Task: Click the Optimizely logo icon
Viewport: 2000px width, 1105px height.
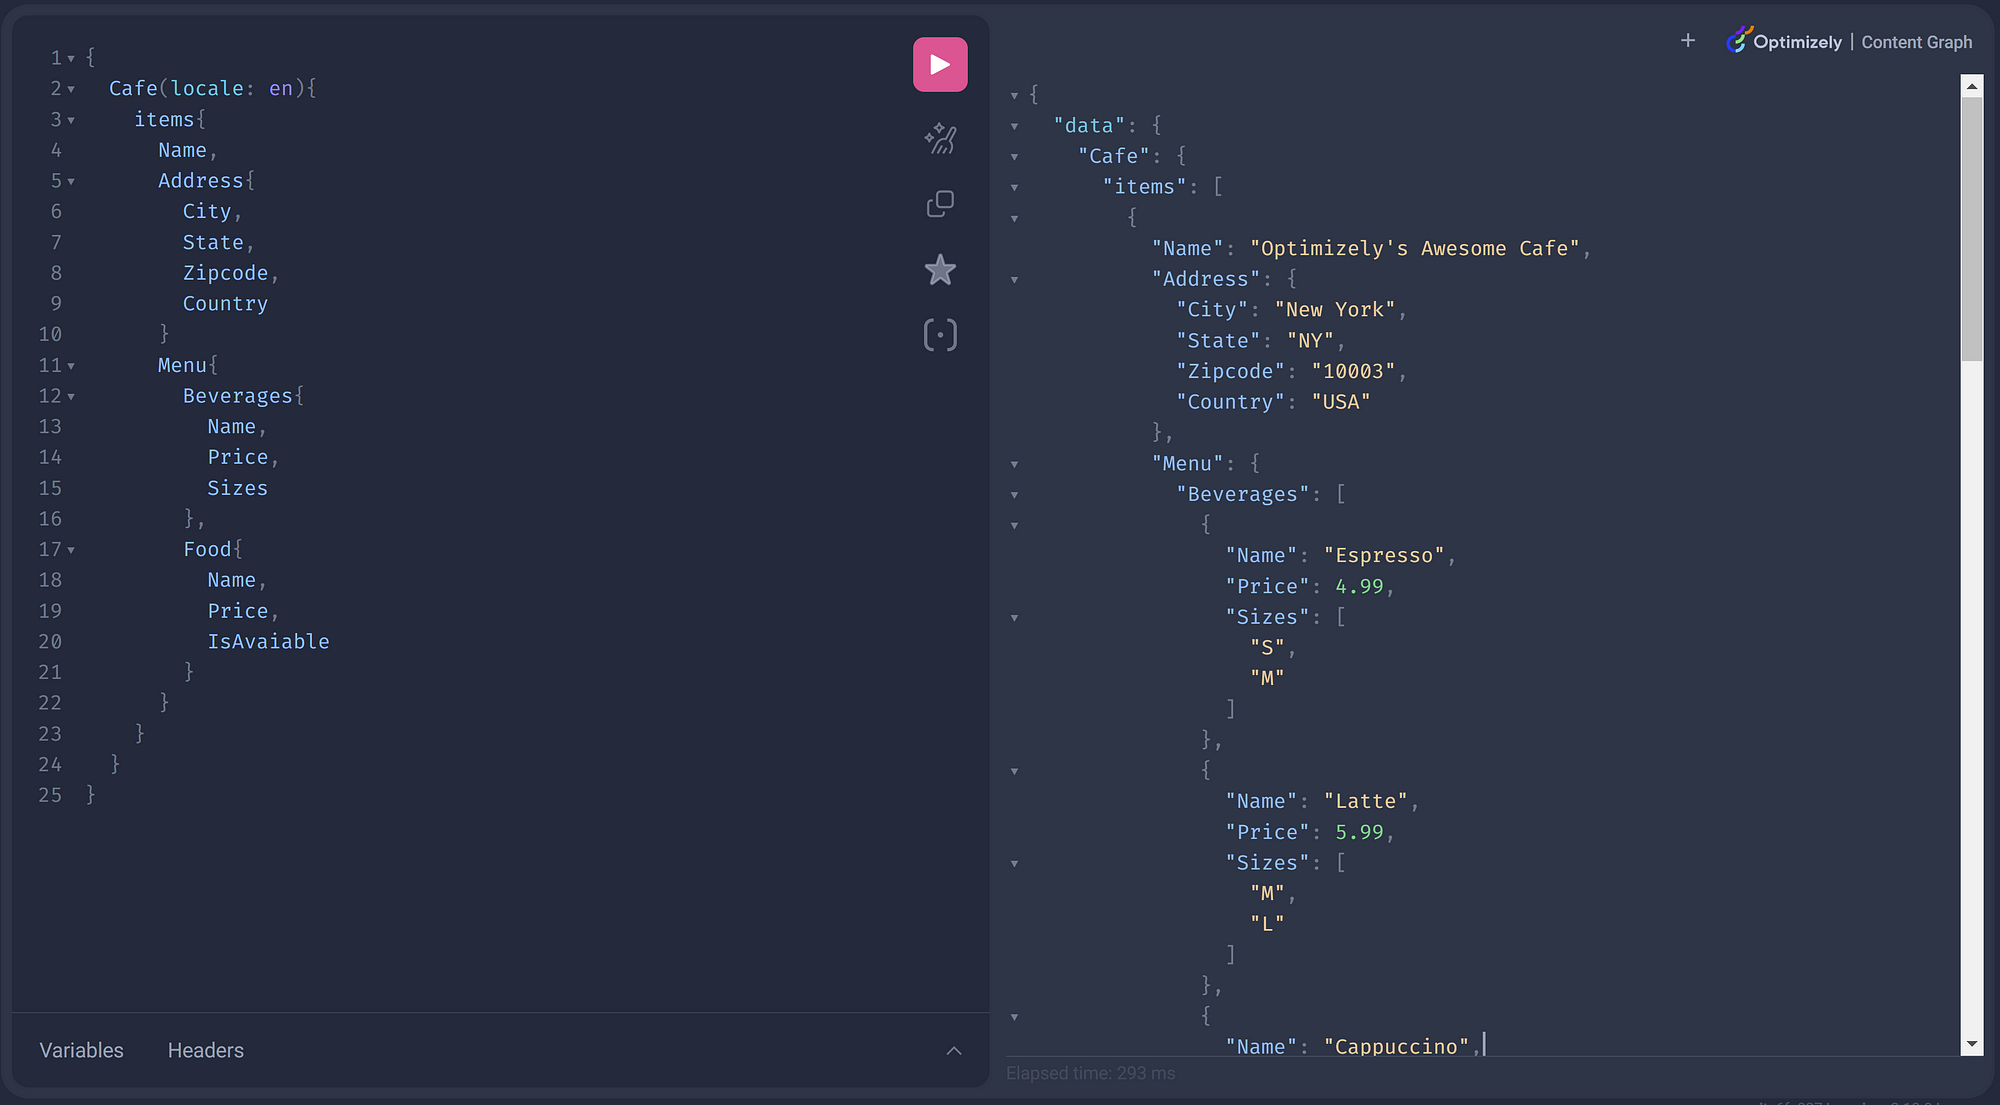Action: pos(1738,40)
